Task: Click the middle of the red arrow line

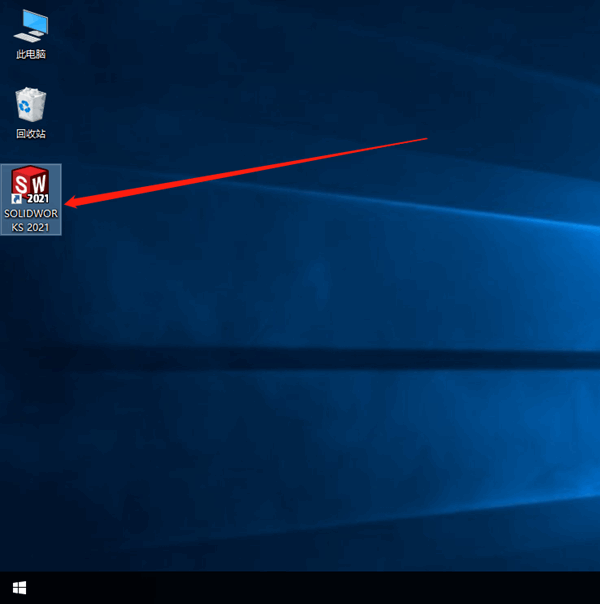Action: tap(250, 169)
